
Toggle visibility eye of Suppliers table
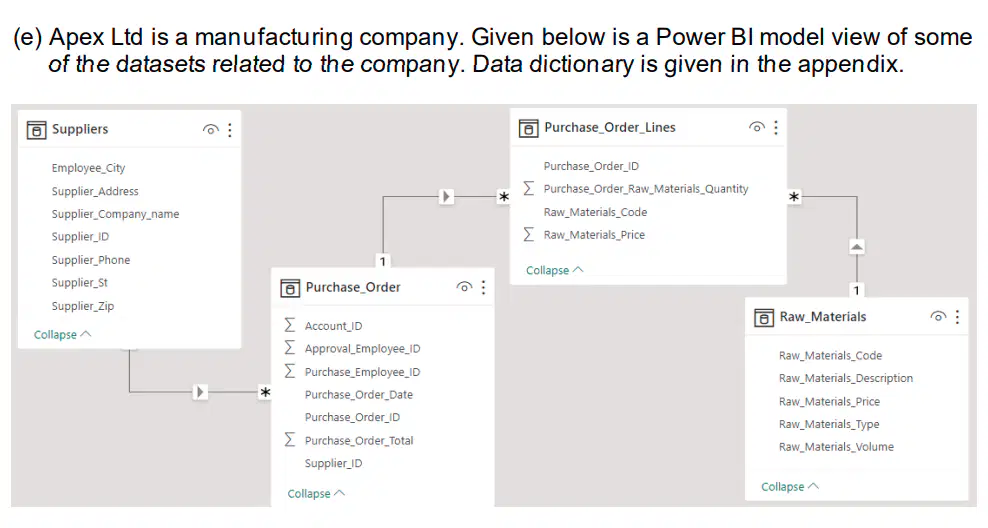(x=210, y=130)
